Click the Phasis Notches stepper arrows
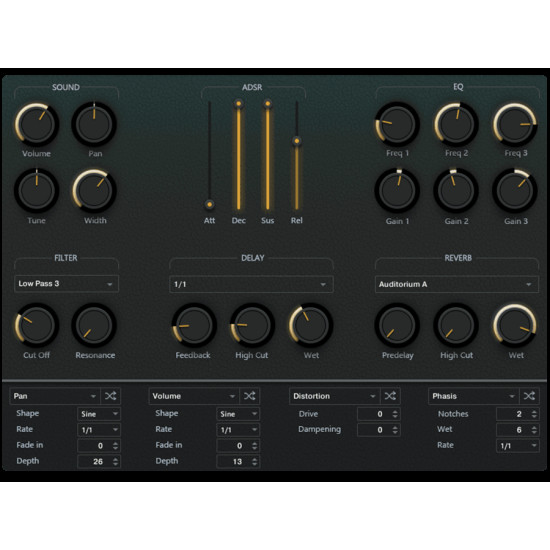Viewport: 550px width, 550px height. pos(534,414)
